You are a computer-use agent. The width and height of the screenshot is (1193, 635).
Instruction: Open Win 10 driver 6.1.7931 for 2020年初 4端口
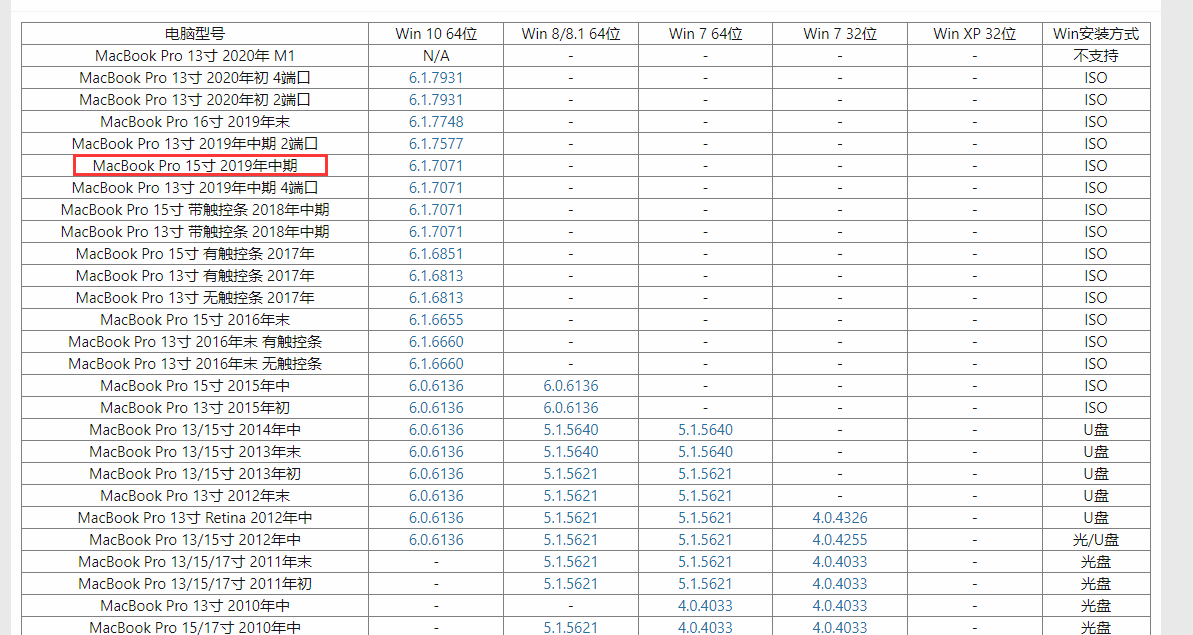pos(436,78)
